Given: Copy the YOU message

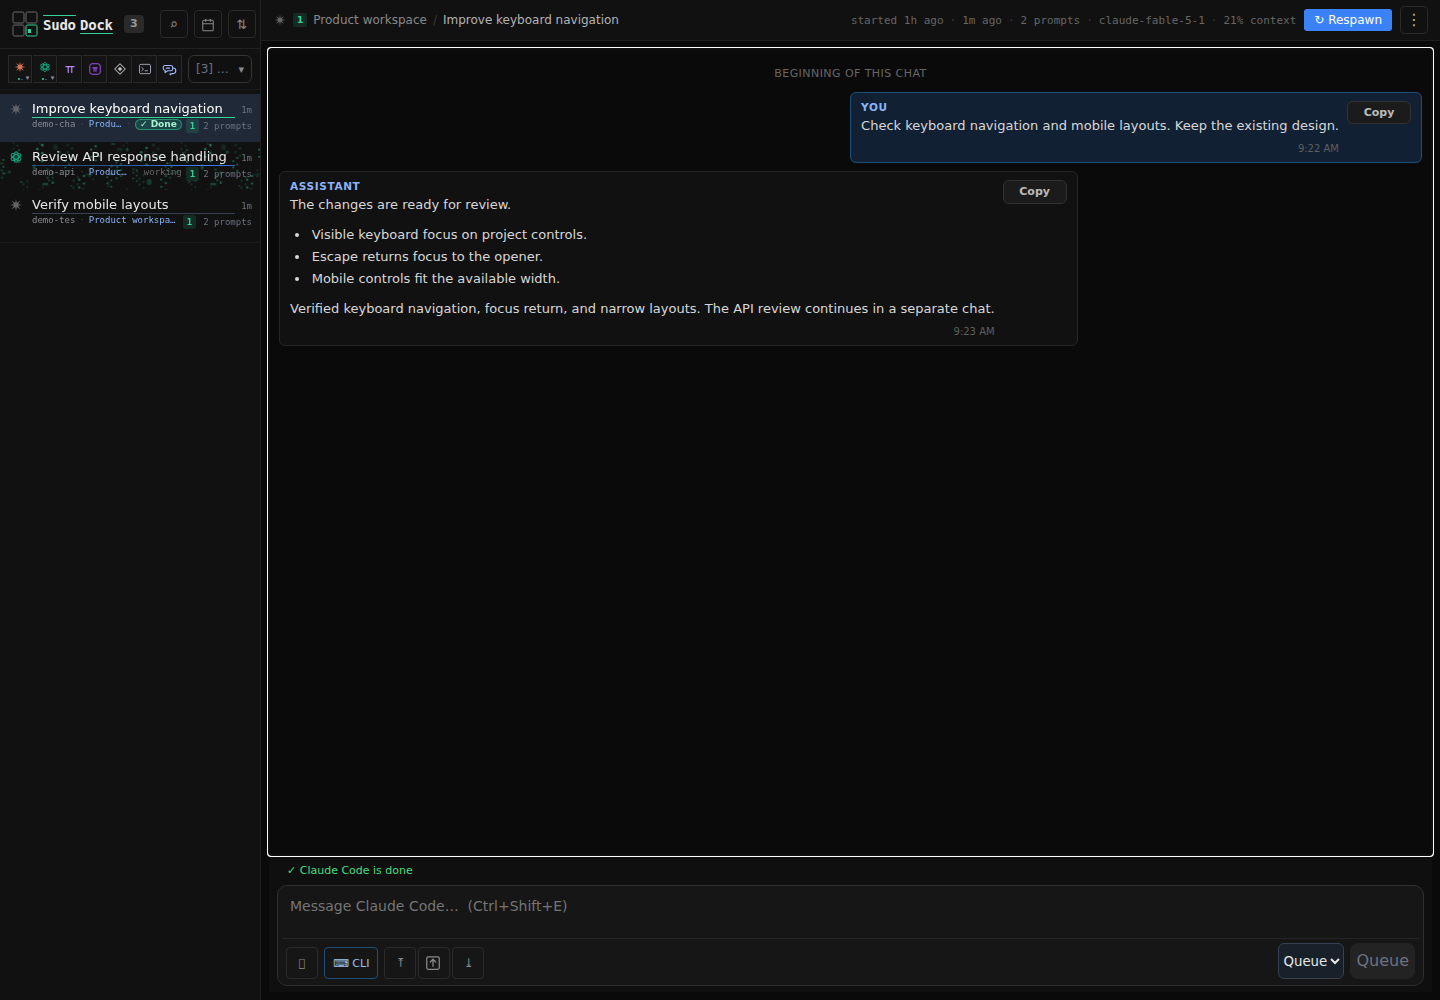Looking at the screenshot, I should (x=1379, y=112).
